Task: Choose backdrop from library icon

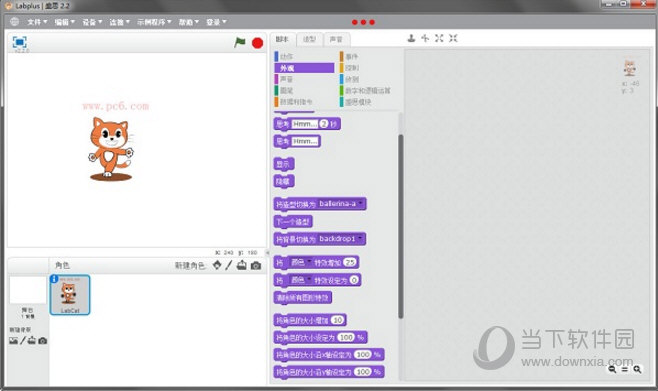Action: (x=13, y=341)
